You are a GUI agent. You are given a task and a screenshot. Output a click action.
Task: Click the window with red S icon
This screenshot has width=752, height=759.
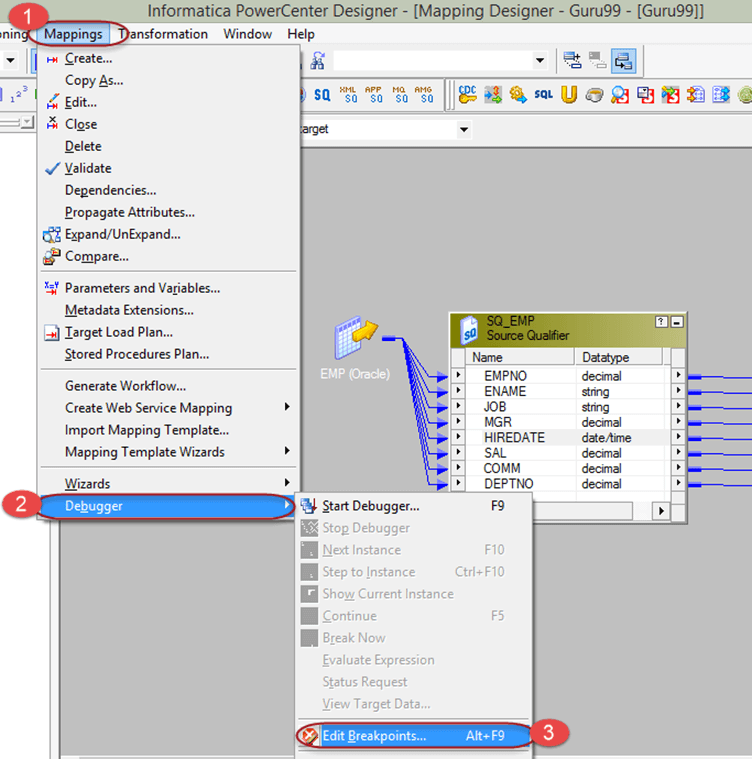click(x=645, y=94)
